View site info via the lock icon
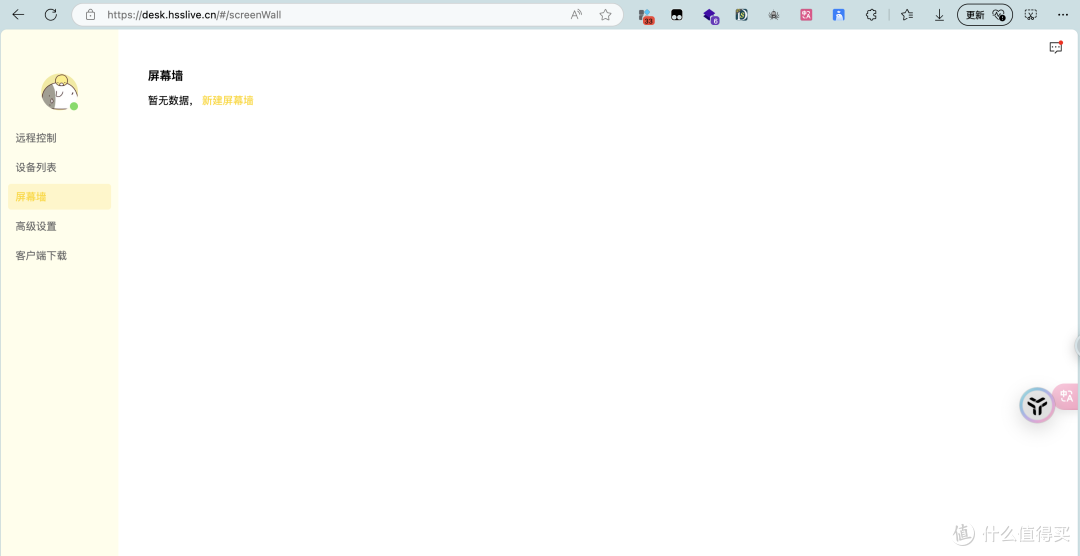 click(90, 14)
